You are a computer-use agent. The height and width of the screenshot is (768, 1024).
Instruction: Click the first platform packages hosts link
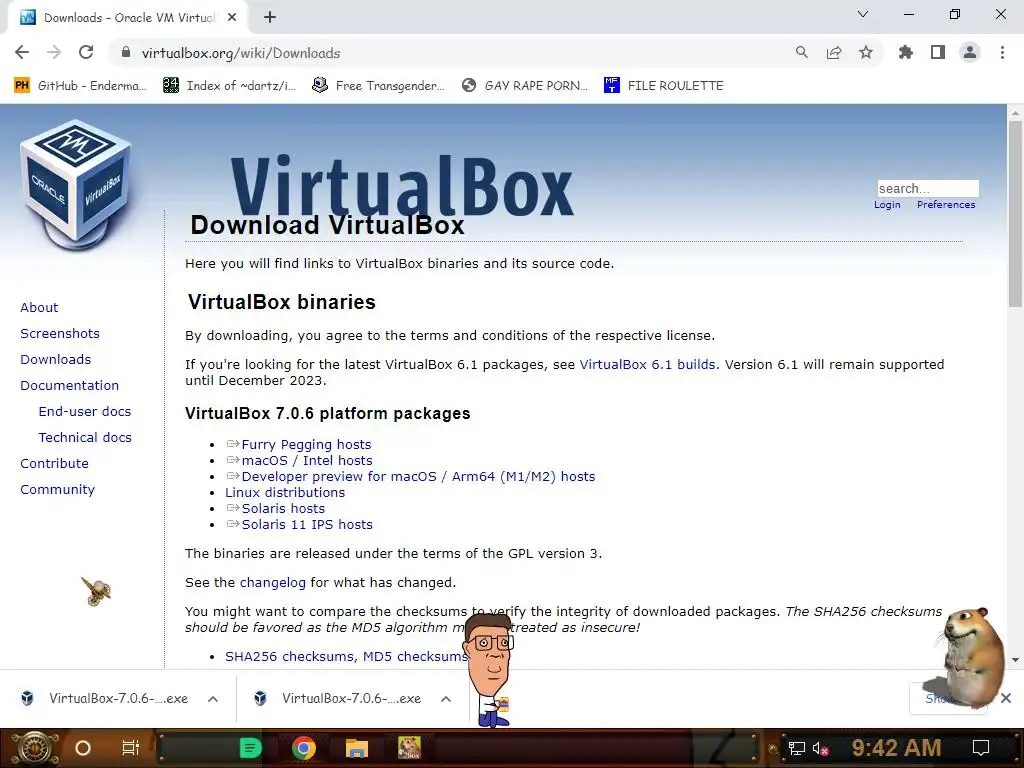(306, 444)
